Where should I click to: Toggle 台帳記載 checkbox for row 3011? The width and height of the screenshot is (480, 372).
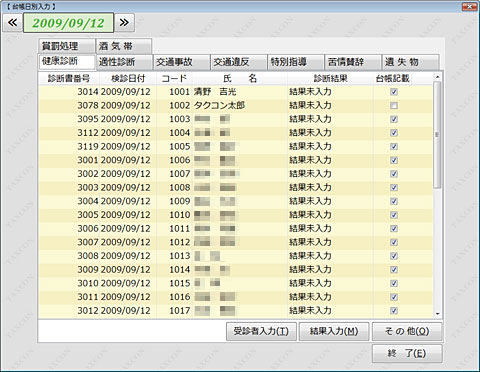pos(394,297)
